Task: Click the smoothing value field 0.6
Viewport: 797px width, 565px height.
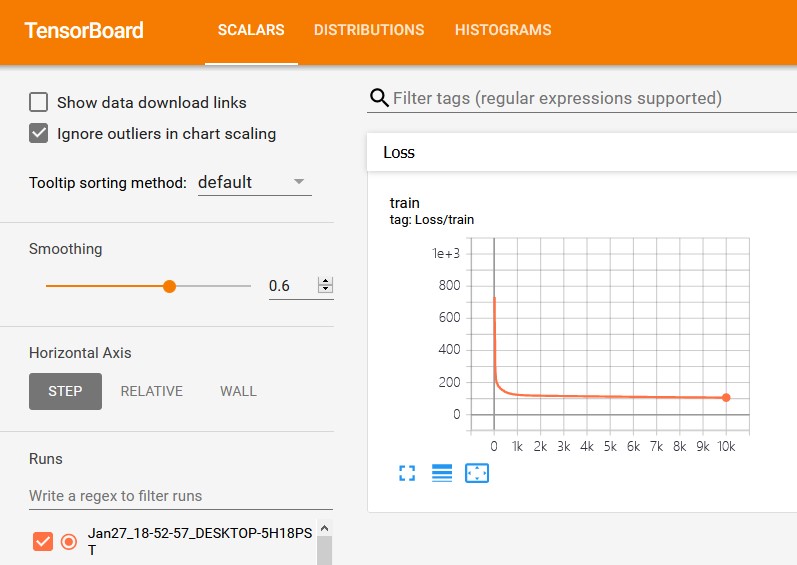Action: coord(292,286)
